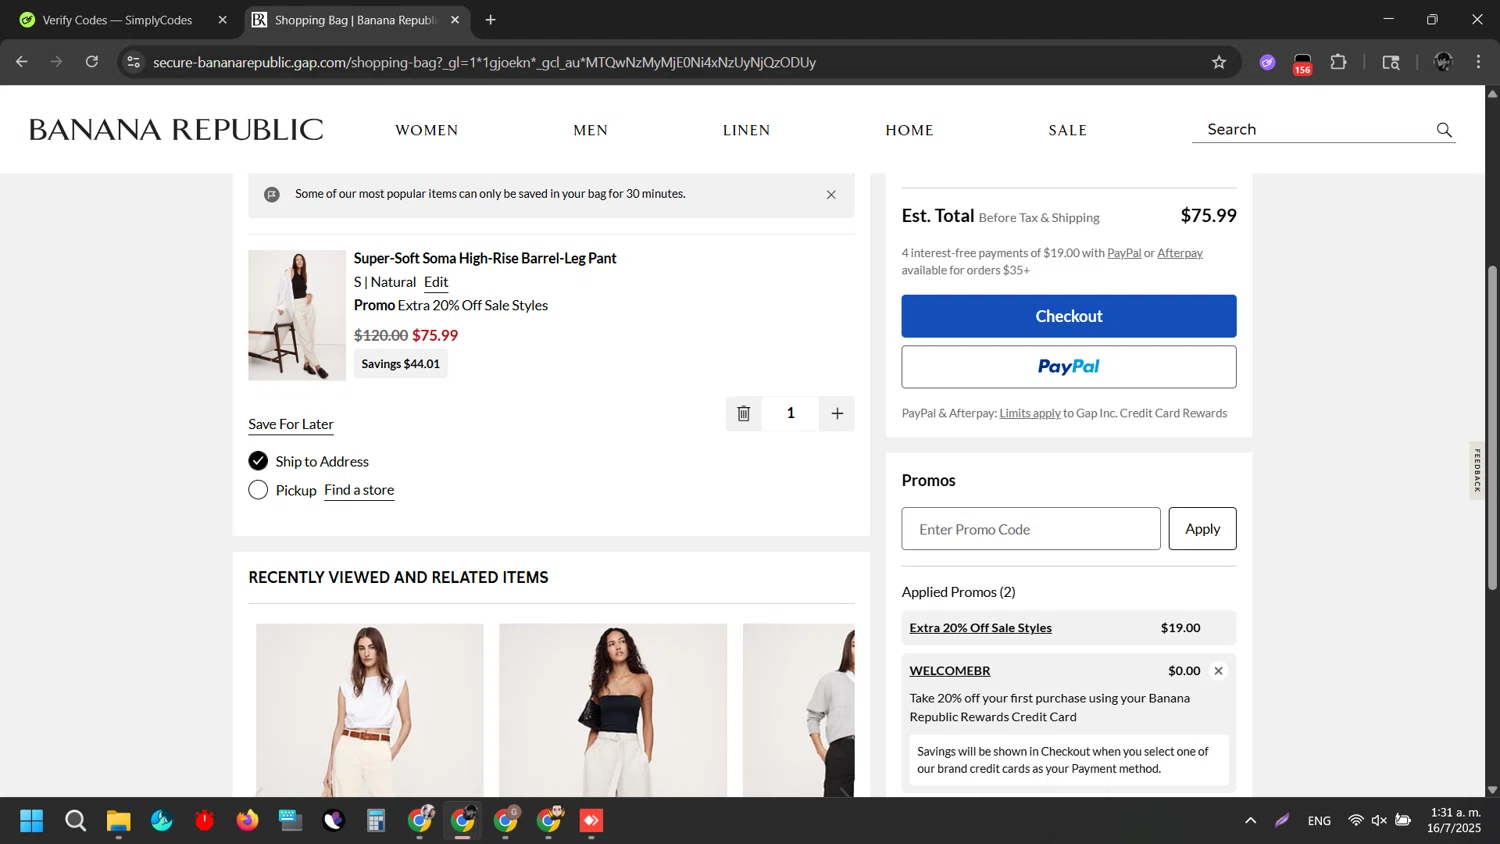This screenshot has height=844, width=1500.
Task: Open the Chrome profile avatar
Action: (1443, 62)
